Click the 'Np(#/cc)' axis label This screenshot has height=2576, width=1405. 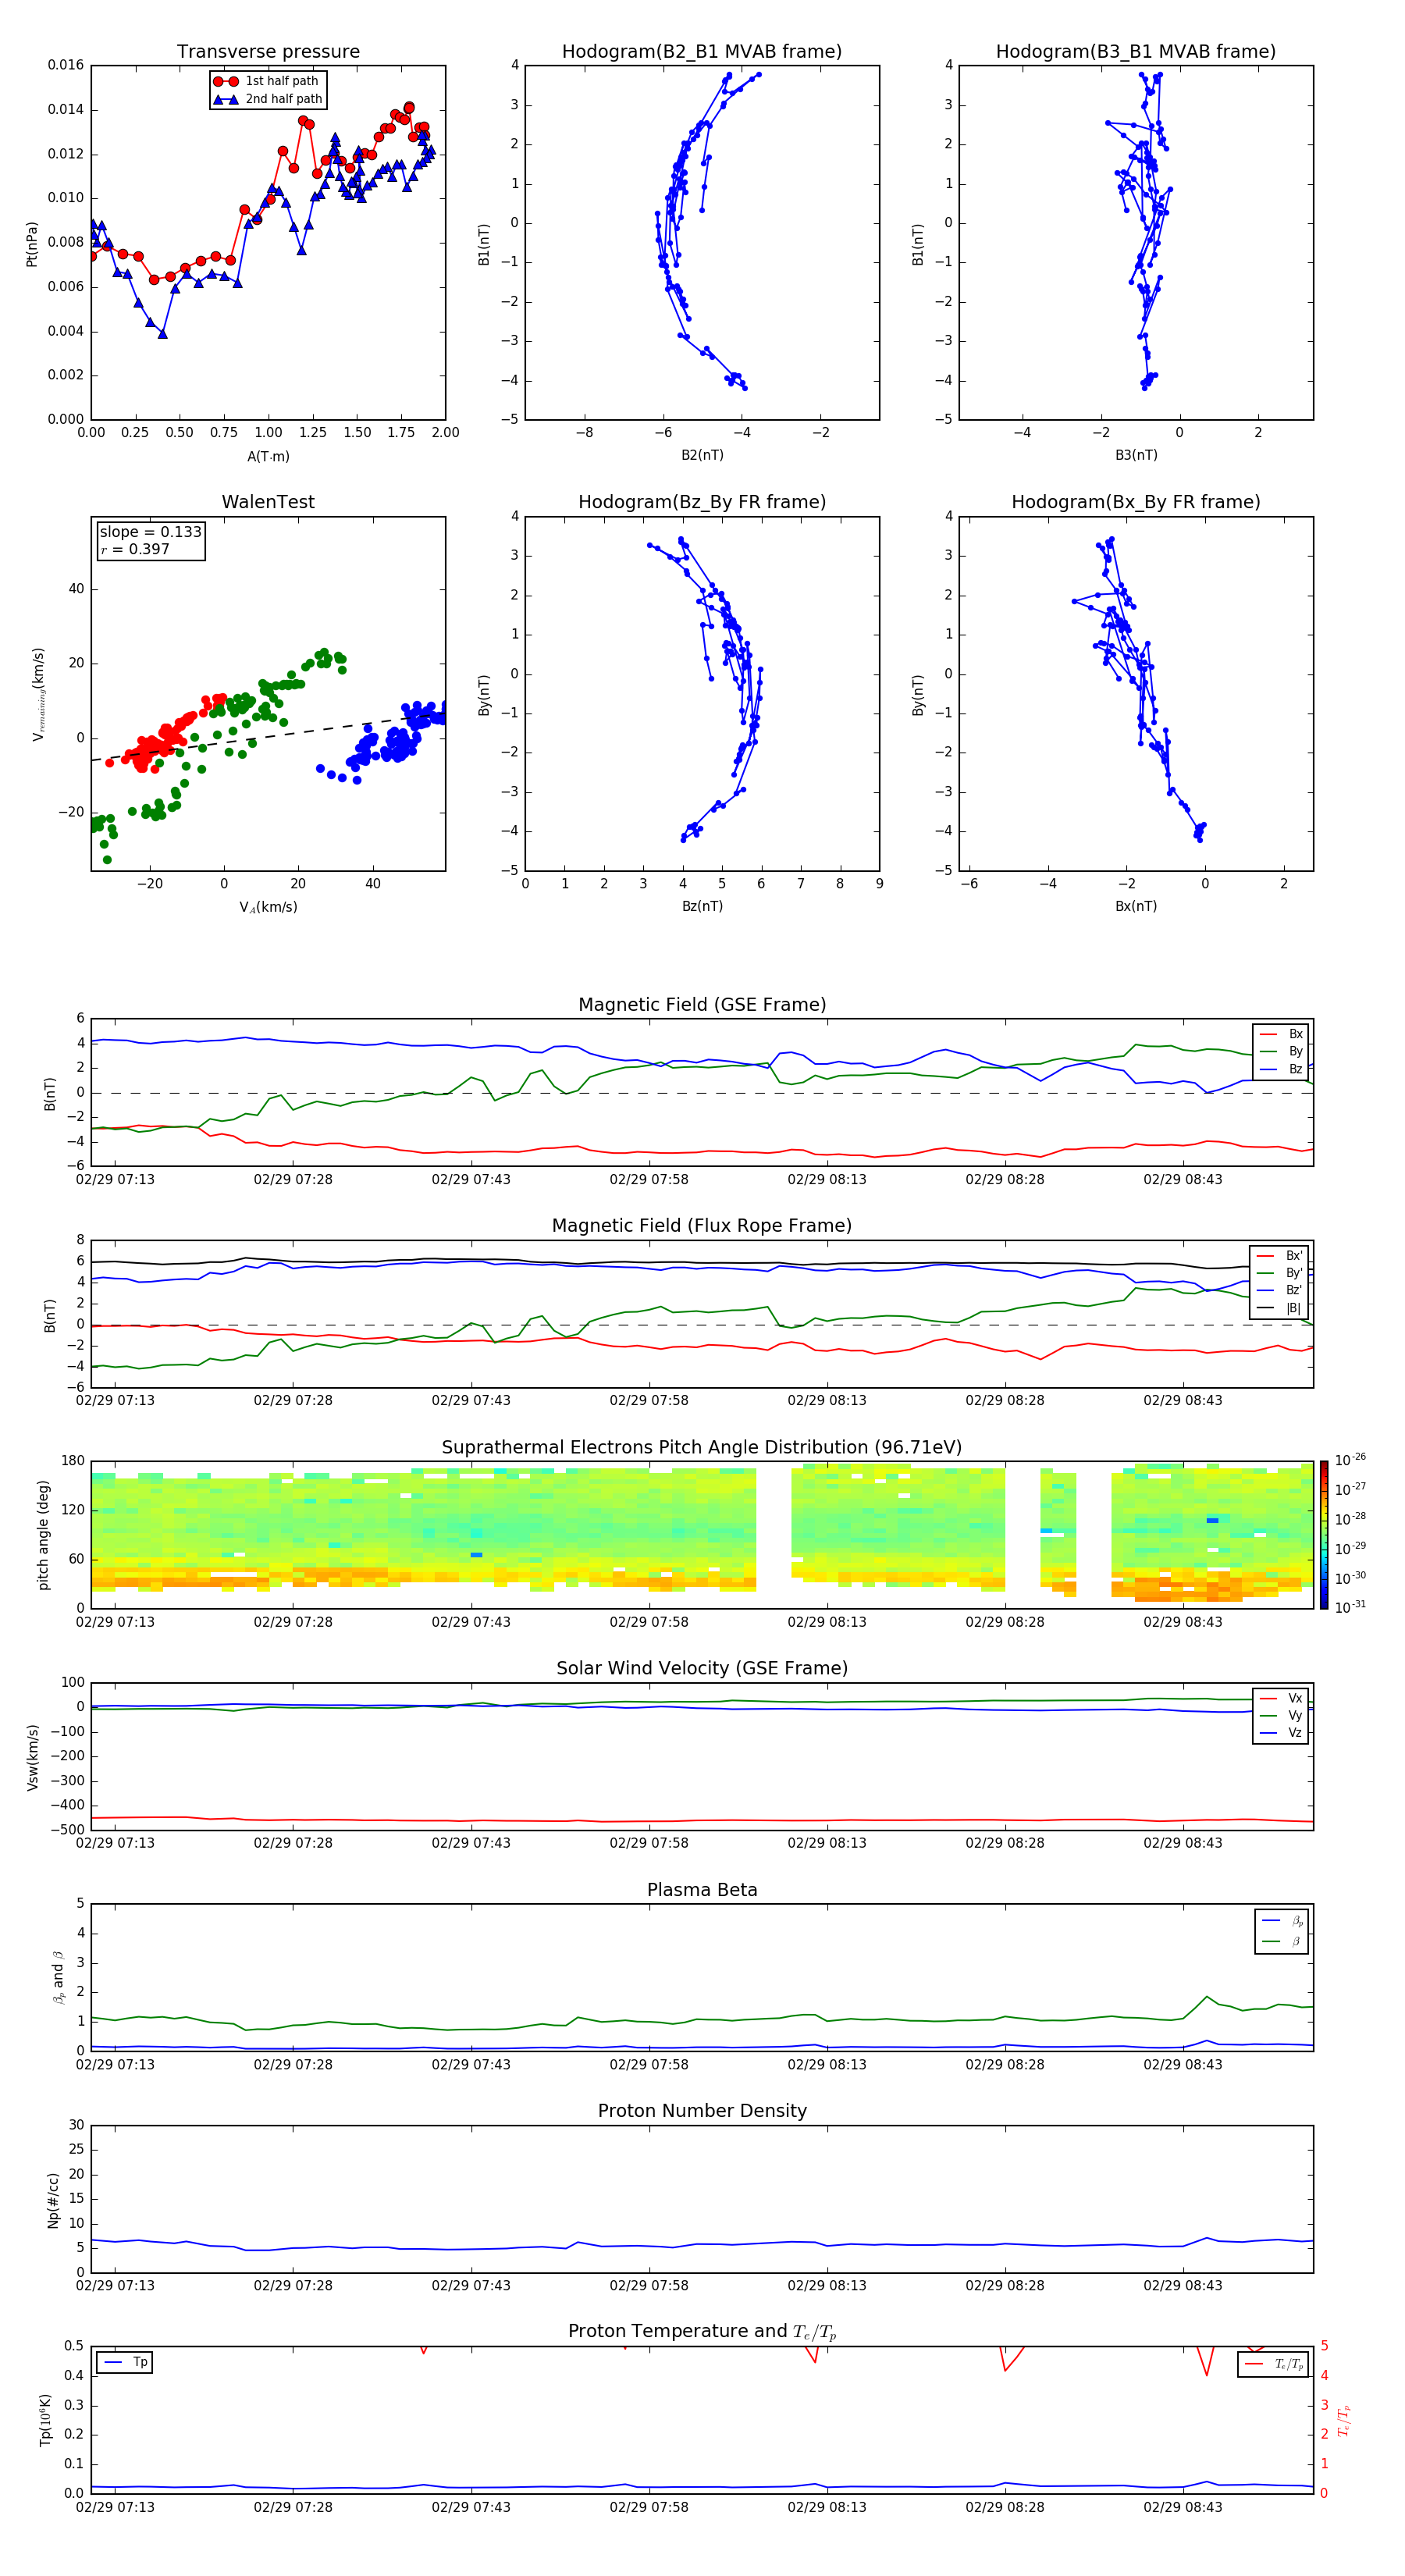pos(54,2200)
